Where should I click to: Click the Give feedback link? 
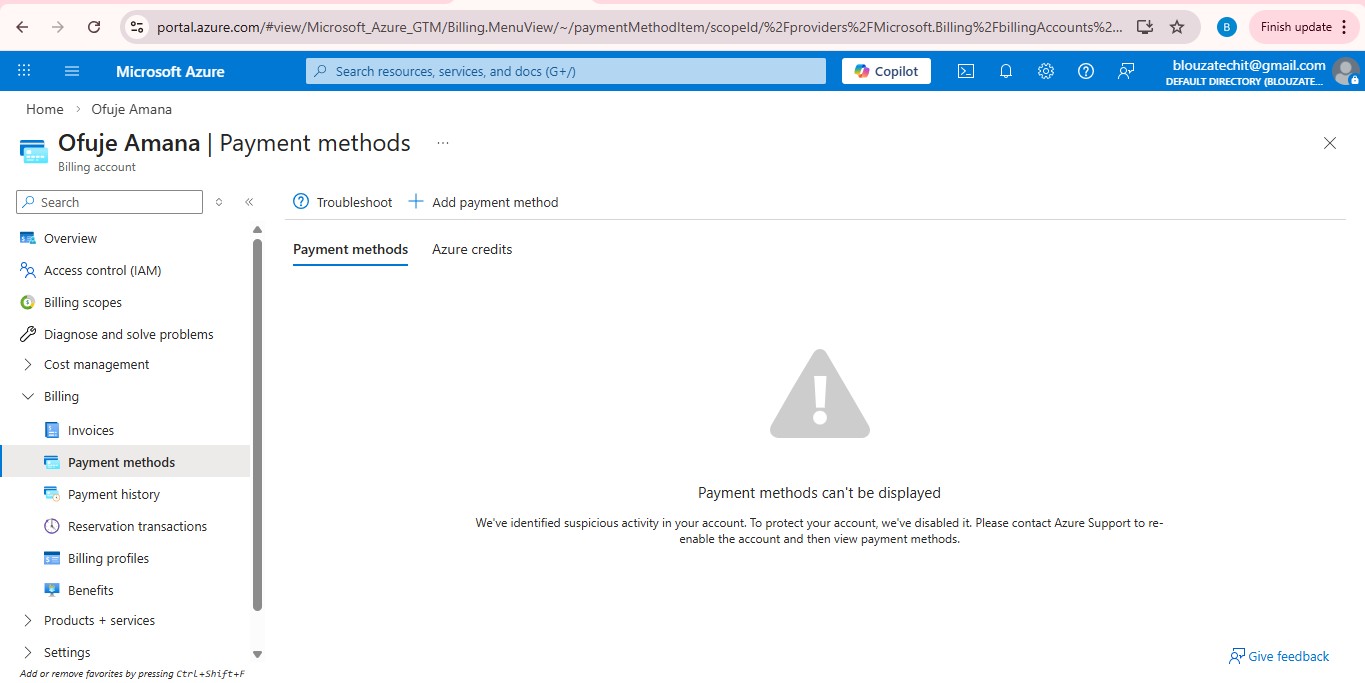click(1279, 656)
